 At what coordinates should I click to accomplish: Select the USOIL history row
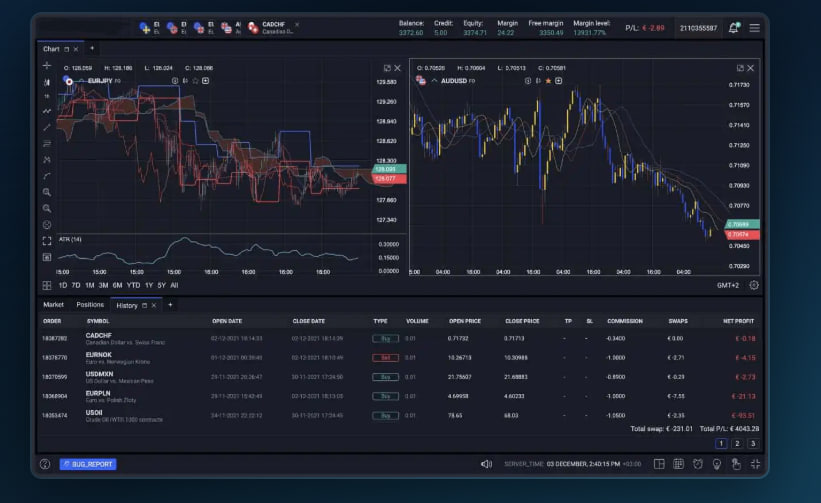point(399,416)
